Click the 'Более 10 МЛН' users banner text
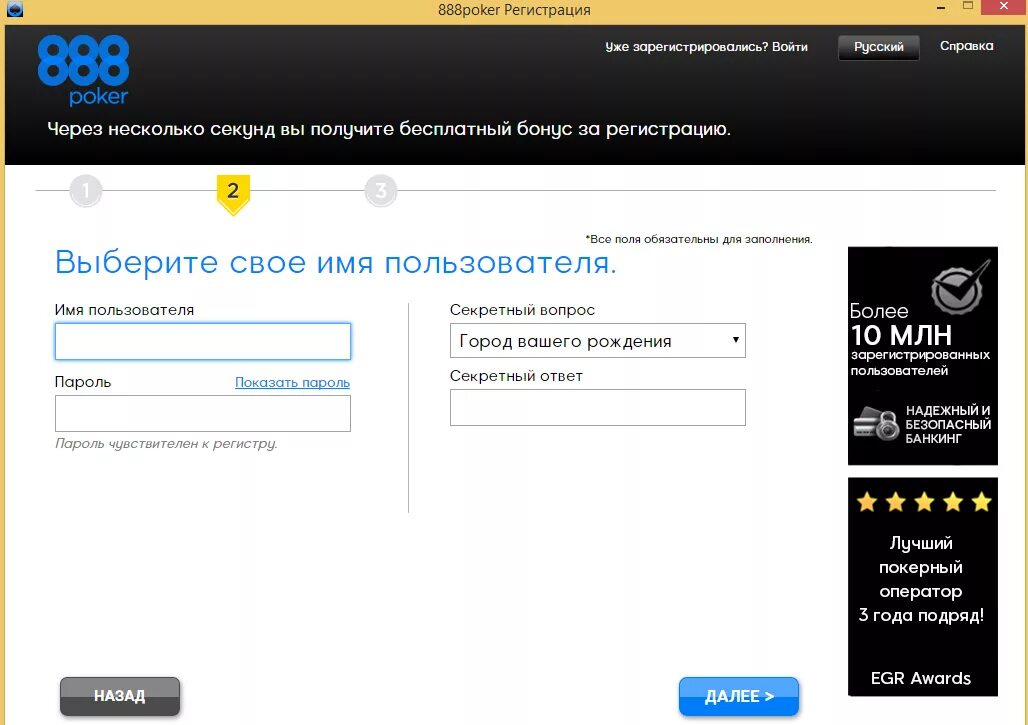Viewport: 1028px width, 725px height. (x=920, y=340)
